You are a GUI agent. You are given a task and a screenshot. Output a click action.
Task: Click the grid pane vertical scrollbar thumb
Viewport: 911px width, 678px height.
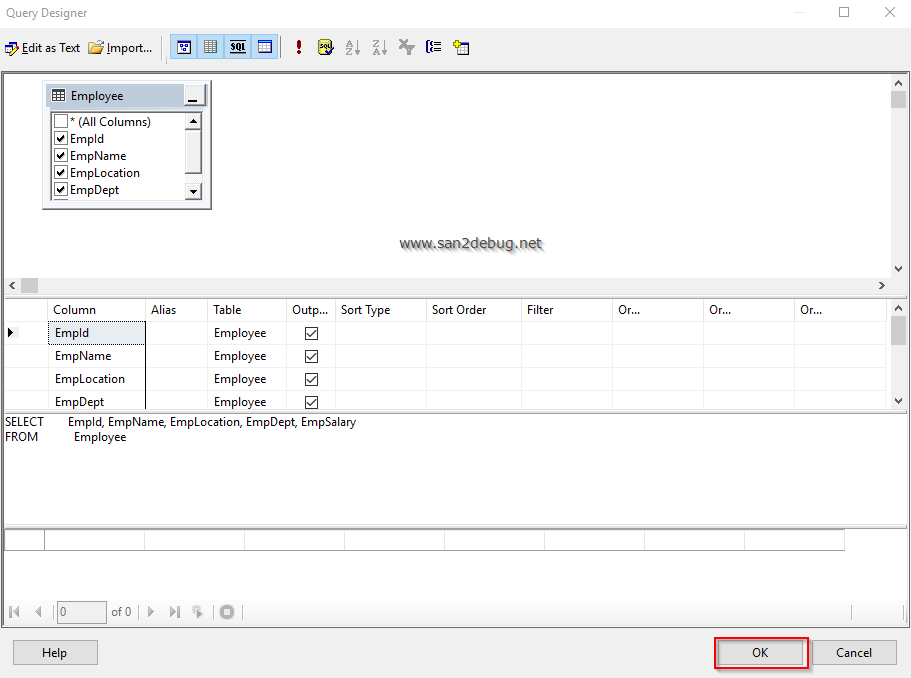click(x=898, y=330)
